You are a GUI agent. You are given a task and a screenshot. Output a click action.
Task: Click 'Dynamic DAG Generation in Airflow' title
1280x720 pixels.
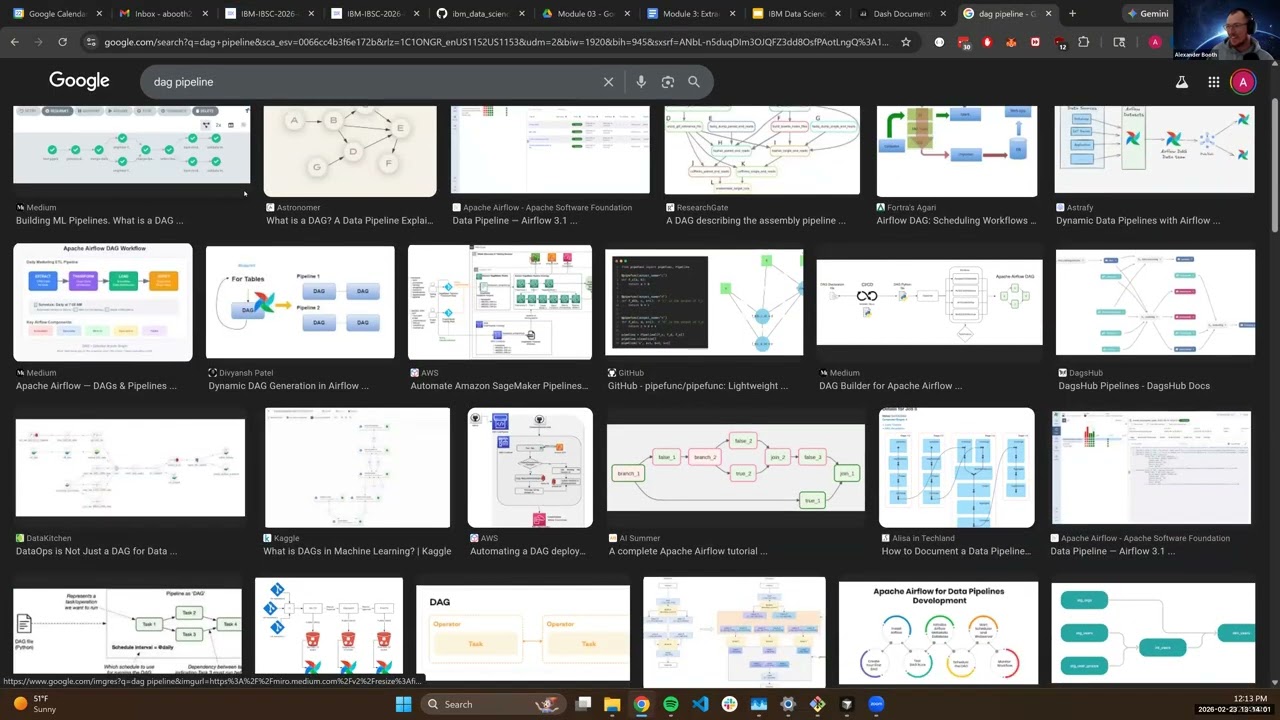pos(288,386)
